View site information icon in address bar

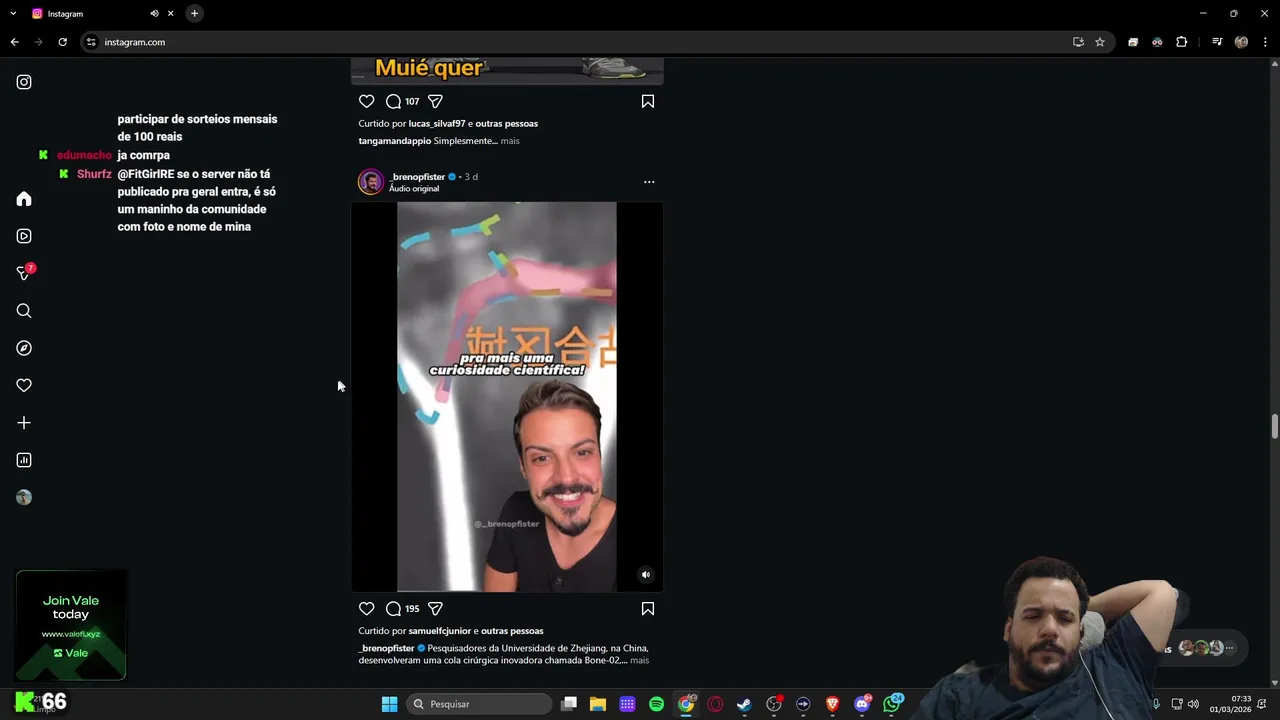(91, 42)
